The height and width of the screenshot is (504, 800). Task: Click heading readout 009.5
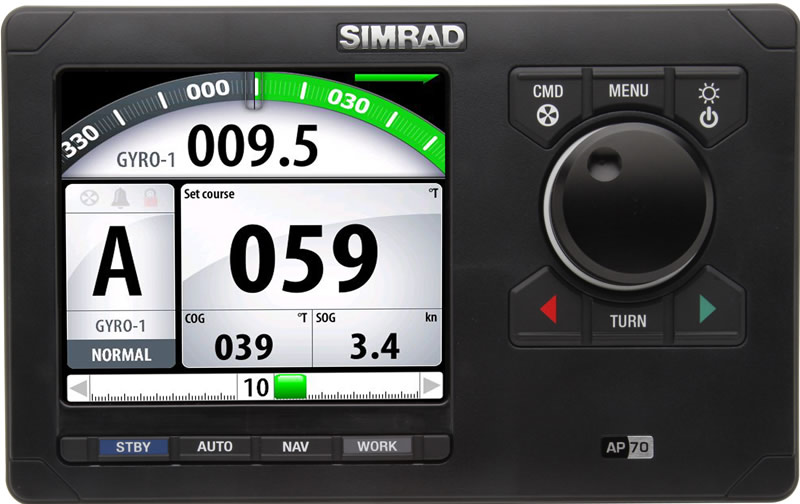[253, 146]
